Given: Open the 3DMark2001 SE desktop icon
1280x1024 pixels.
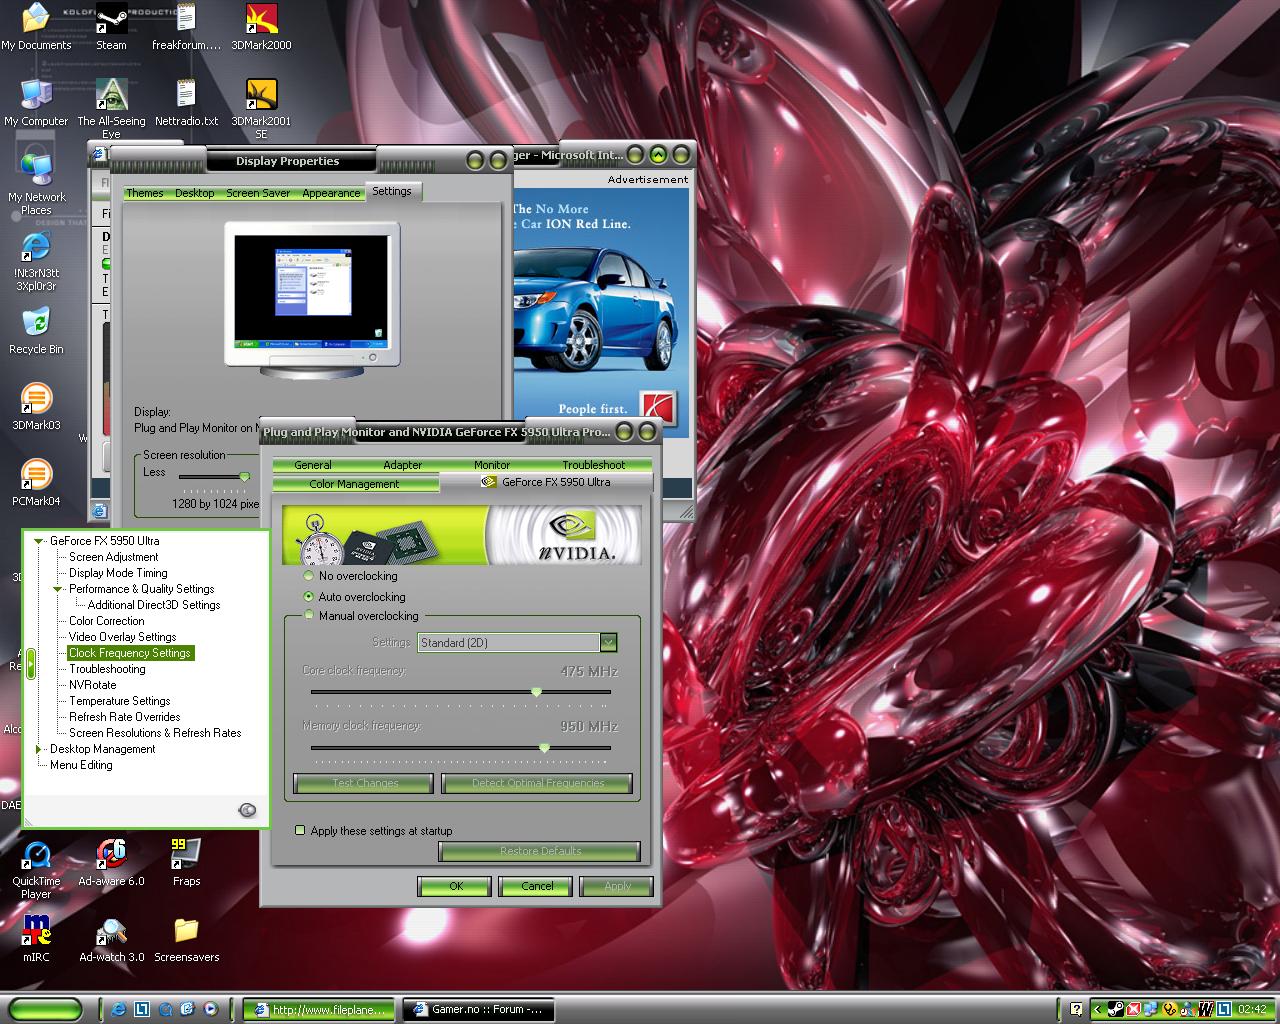Looking at the screenshot, I should click(x=261, y=108).
